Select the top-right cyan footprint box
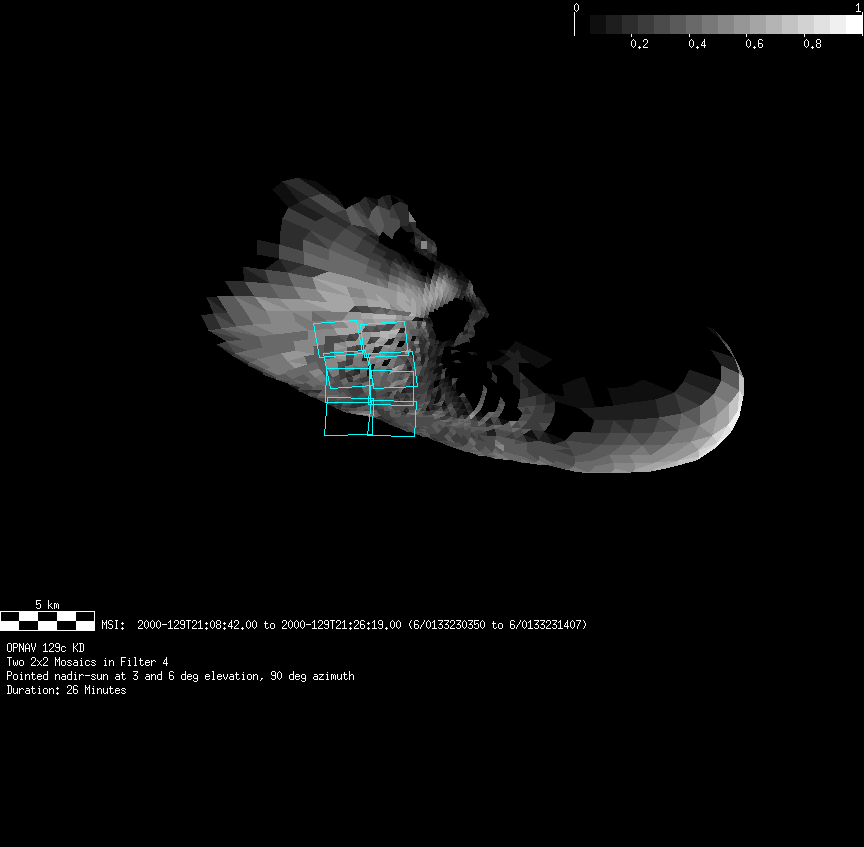The image size is (864, 847). pos(384,337)
